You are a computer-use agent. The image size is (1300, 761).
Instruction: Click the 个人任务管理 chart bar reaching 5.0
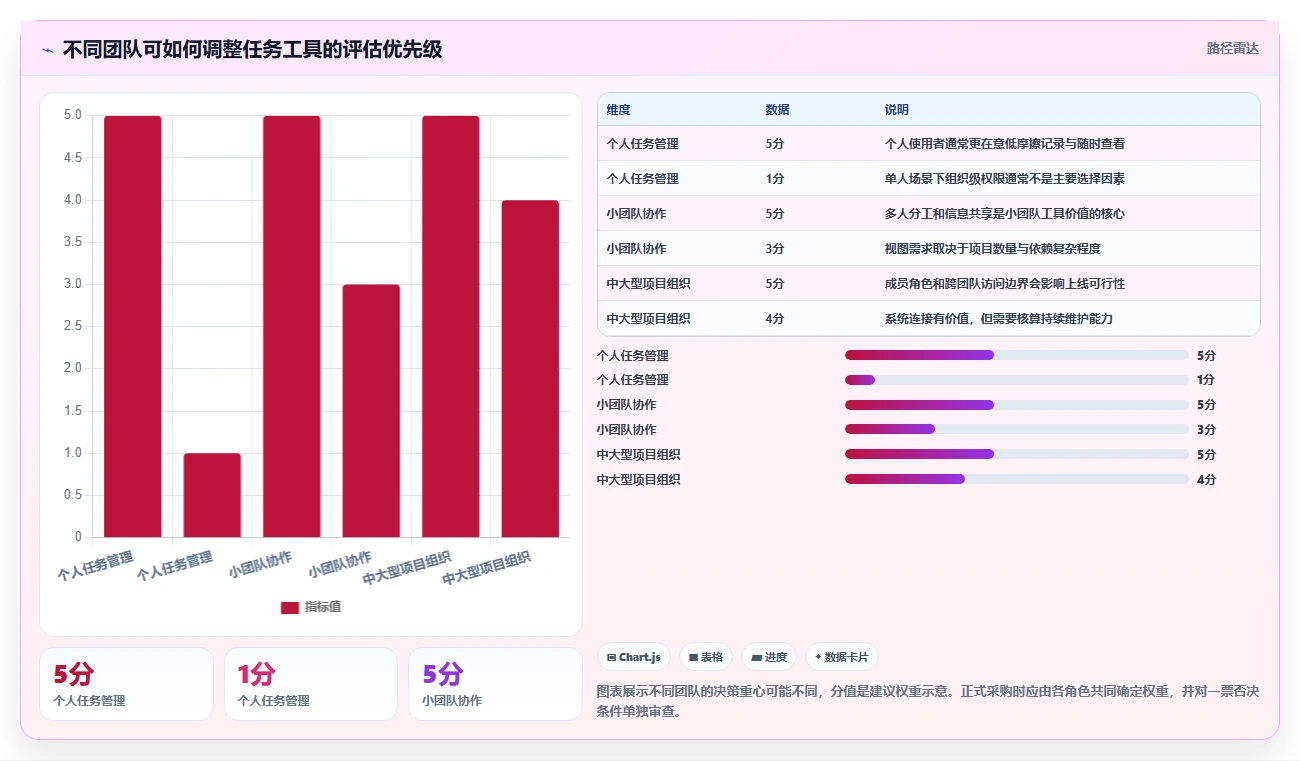[133, 327]
